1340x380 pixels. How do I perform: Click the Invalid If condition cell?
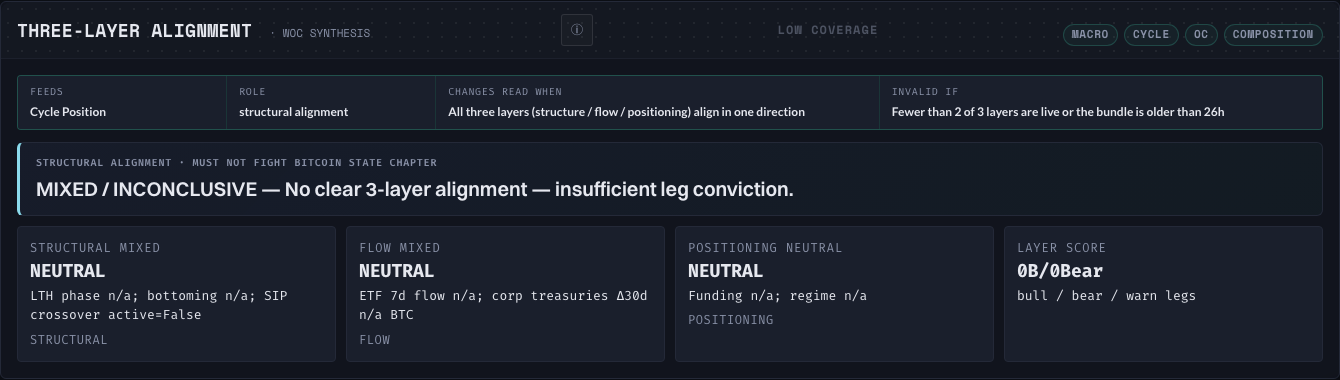tap(1101, 102)
